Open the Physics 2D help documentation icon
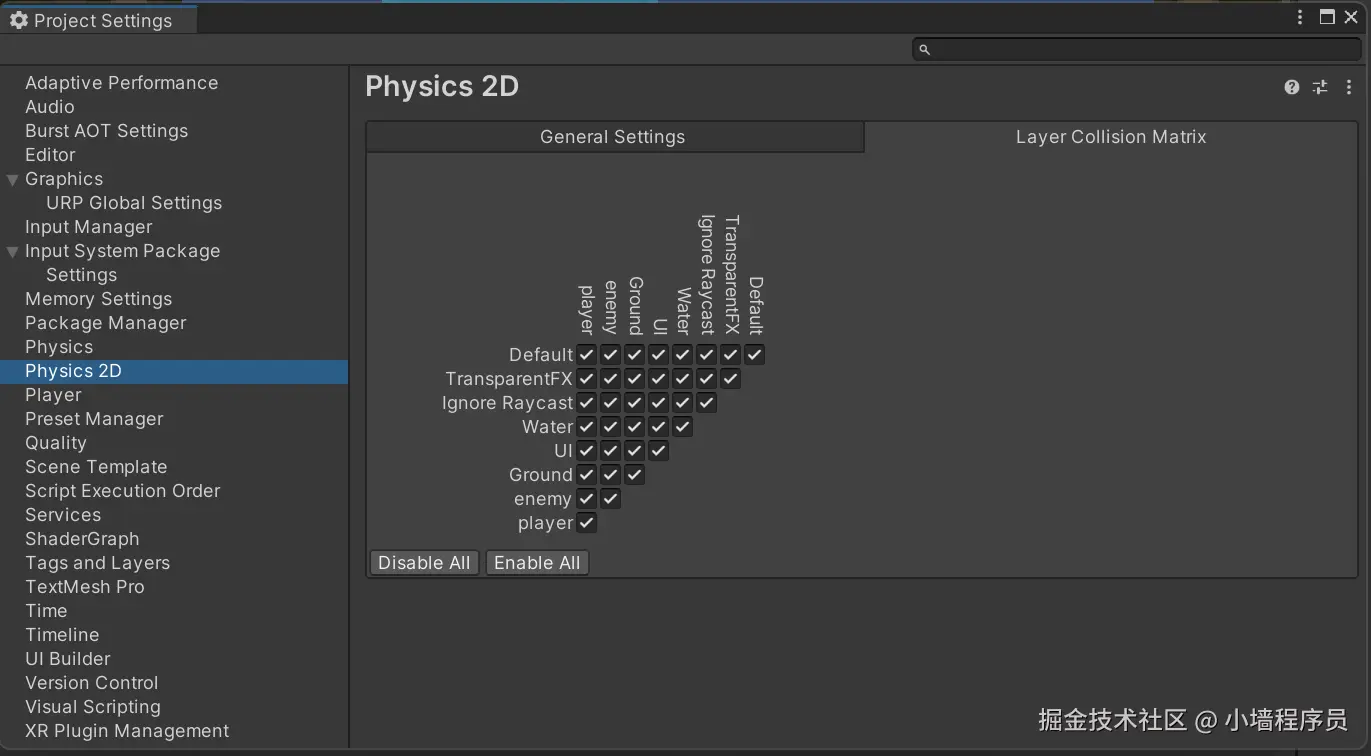1371x756 pixels. click(1292, 87)
